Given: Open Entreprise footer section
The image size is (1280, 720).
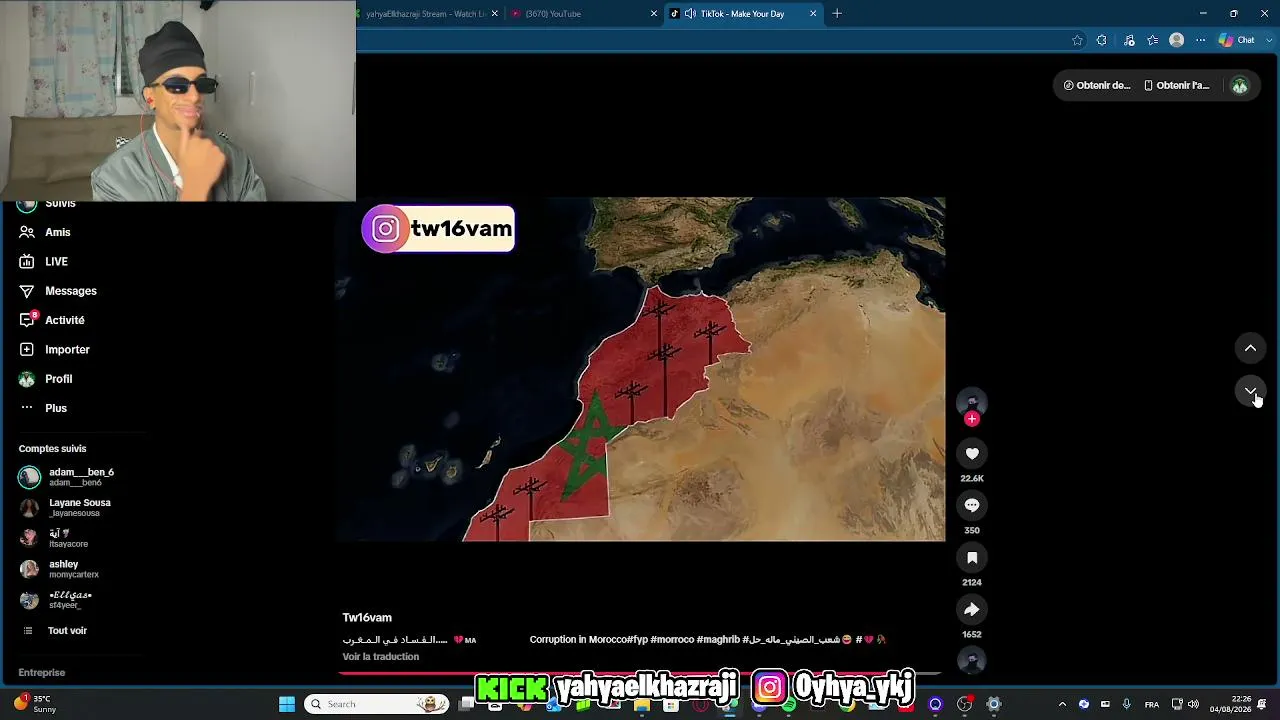Looking at the screenshot, I should click(x=42, y=673).
